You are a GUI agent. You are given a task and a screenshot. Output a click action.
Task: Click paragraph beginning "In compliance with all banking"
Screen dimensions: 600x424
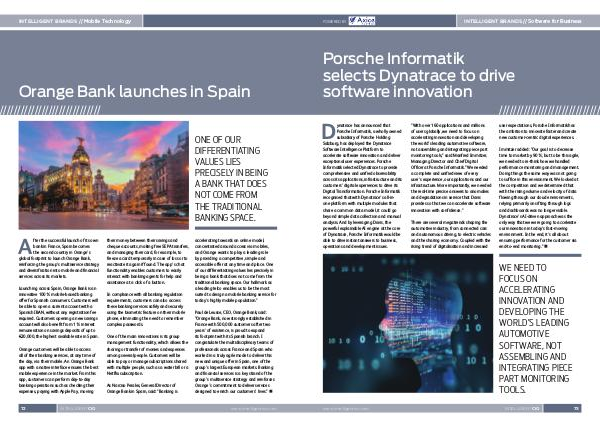[147, 309]
